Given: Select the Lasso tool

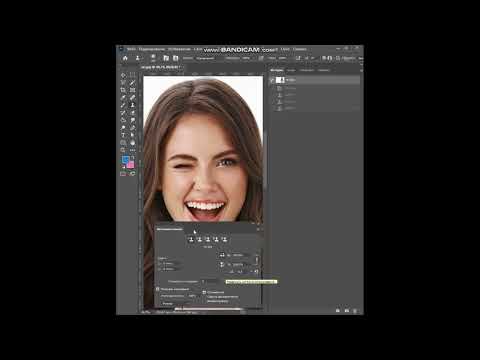Looking at the screenshot, I should pyautogui.click(x=123, y=82).
